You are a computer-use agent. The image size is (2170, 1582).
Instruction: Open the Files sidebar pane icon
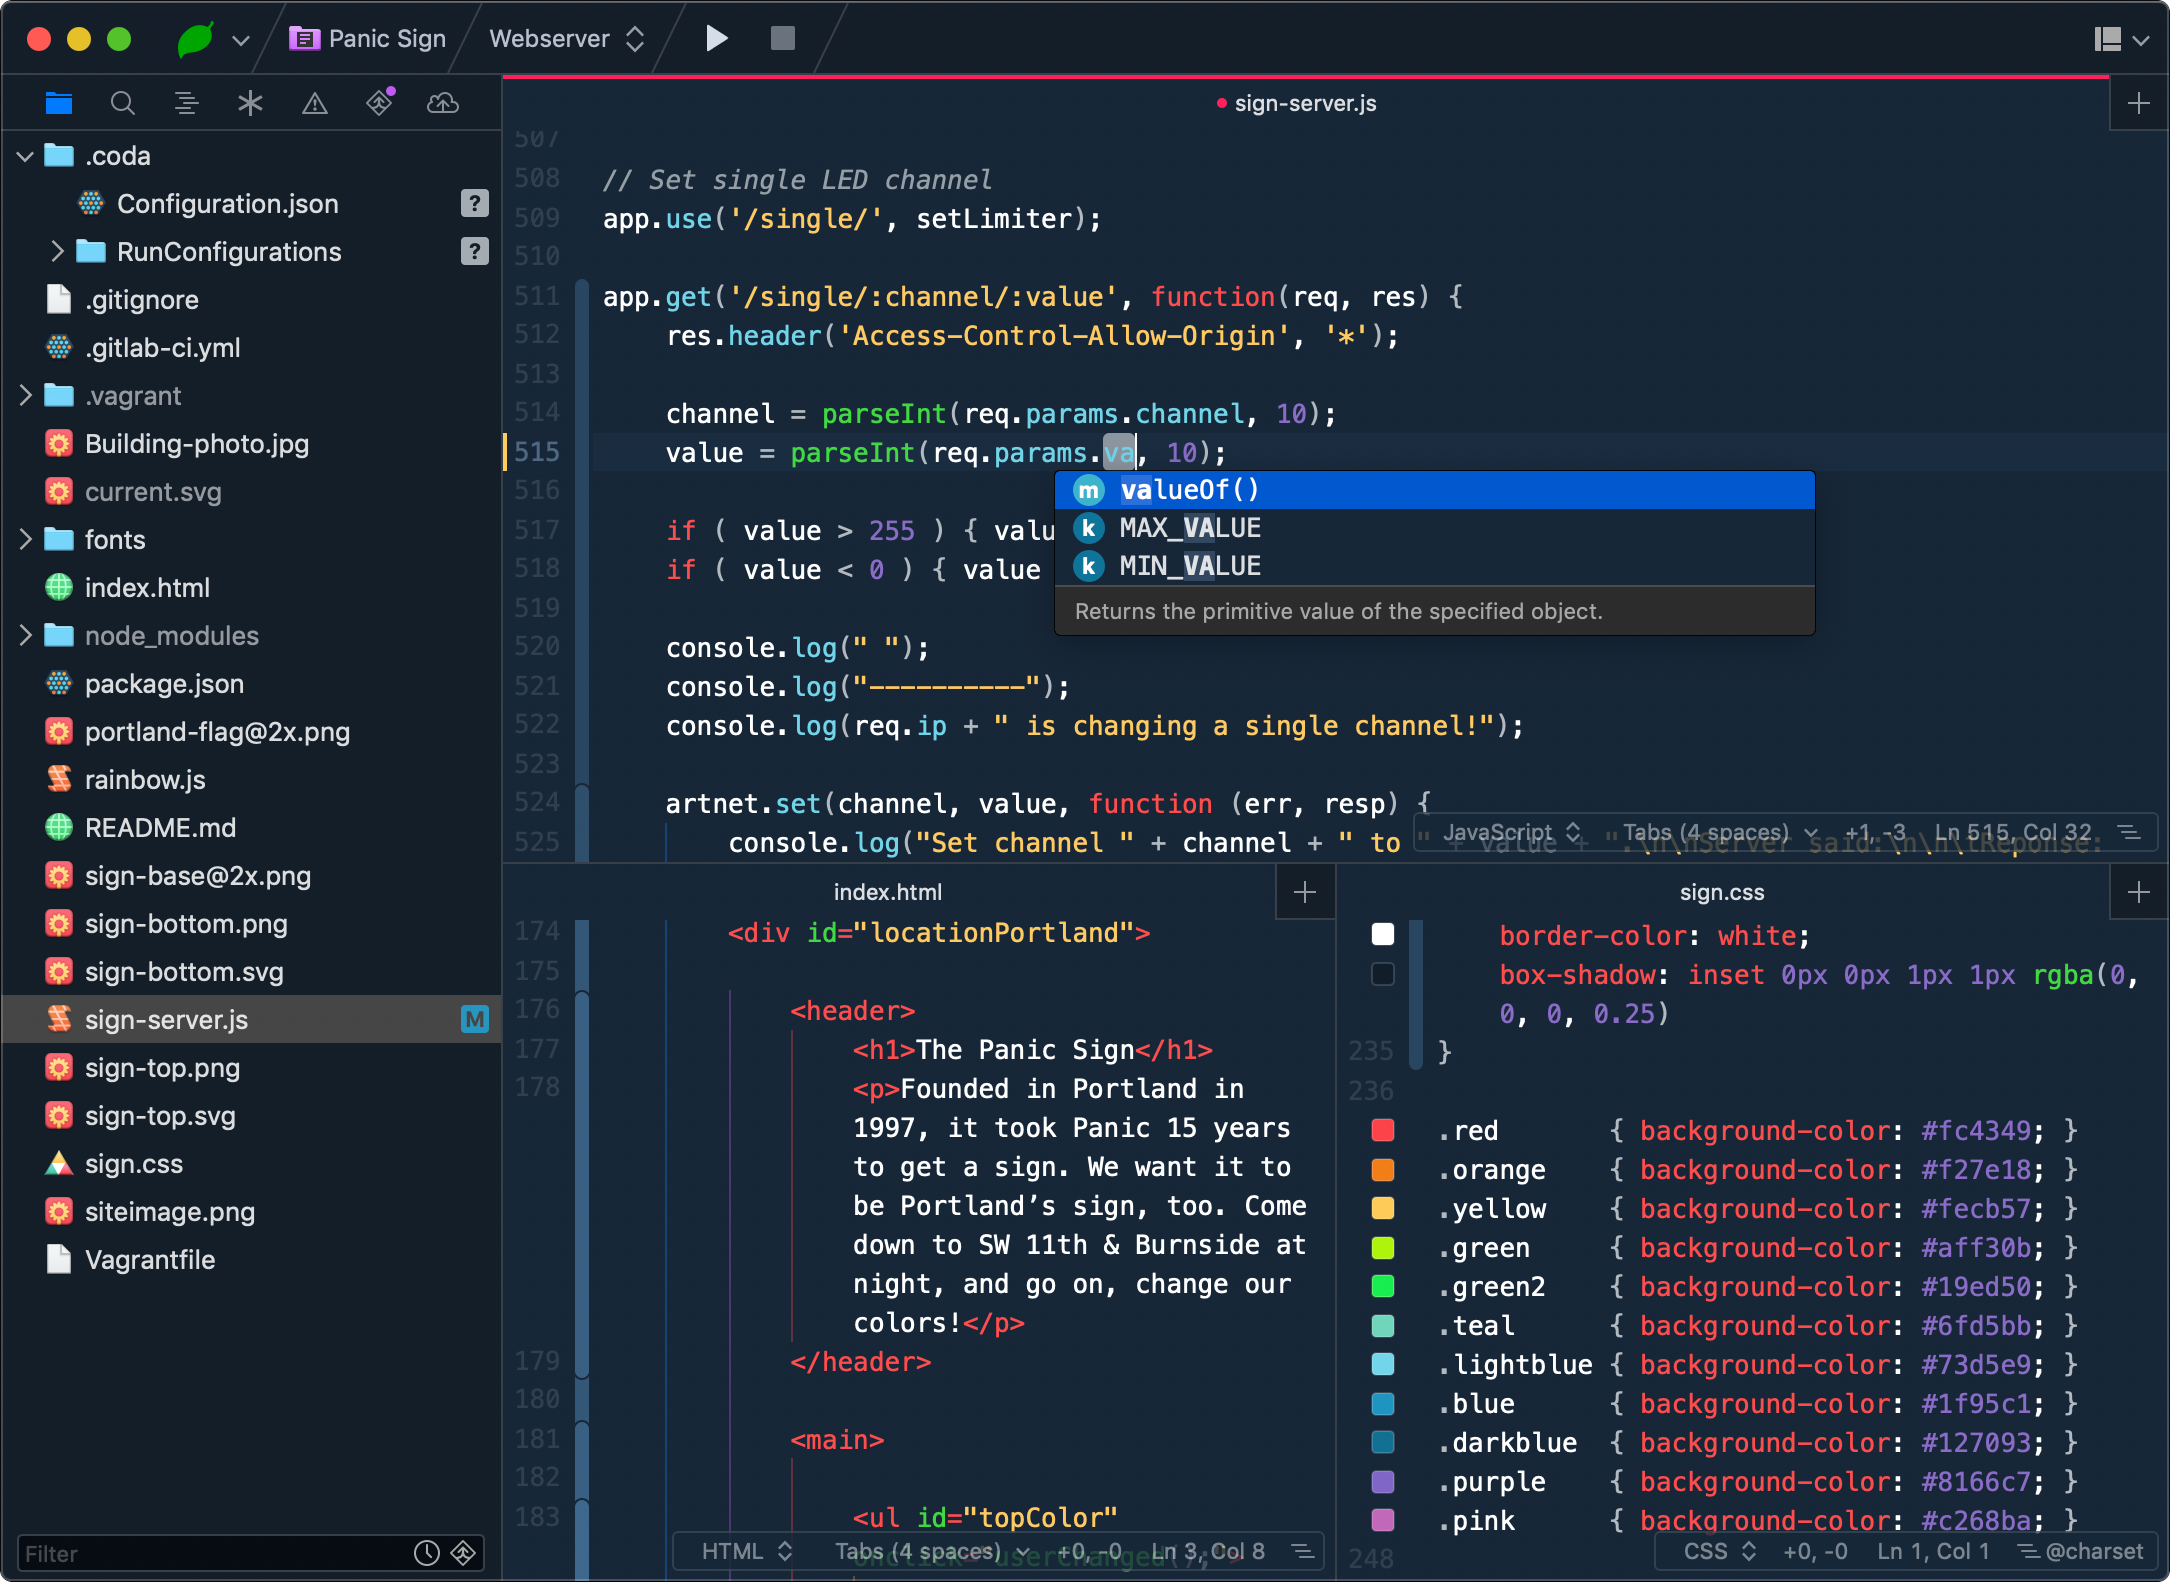tap(59, 103)
